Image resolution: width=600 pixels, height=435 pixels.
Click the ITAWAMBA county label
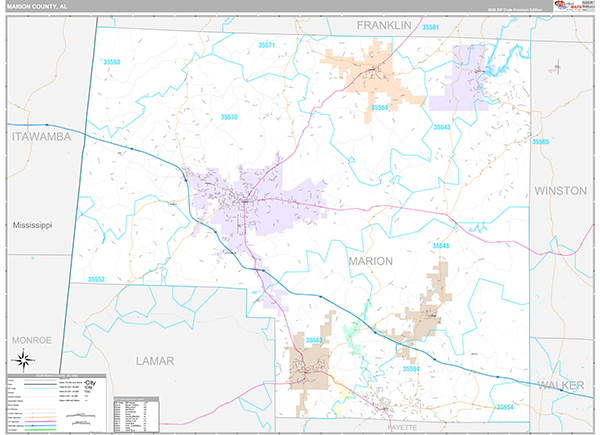41,137
